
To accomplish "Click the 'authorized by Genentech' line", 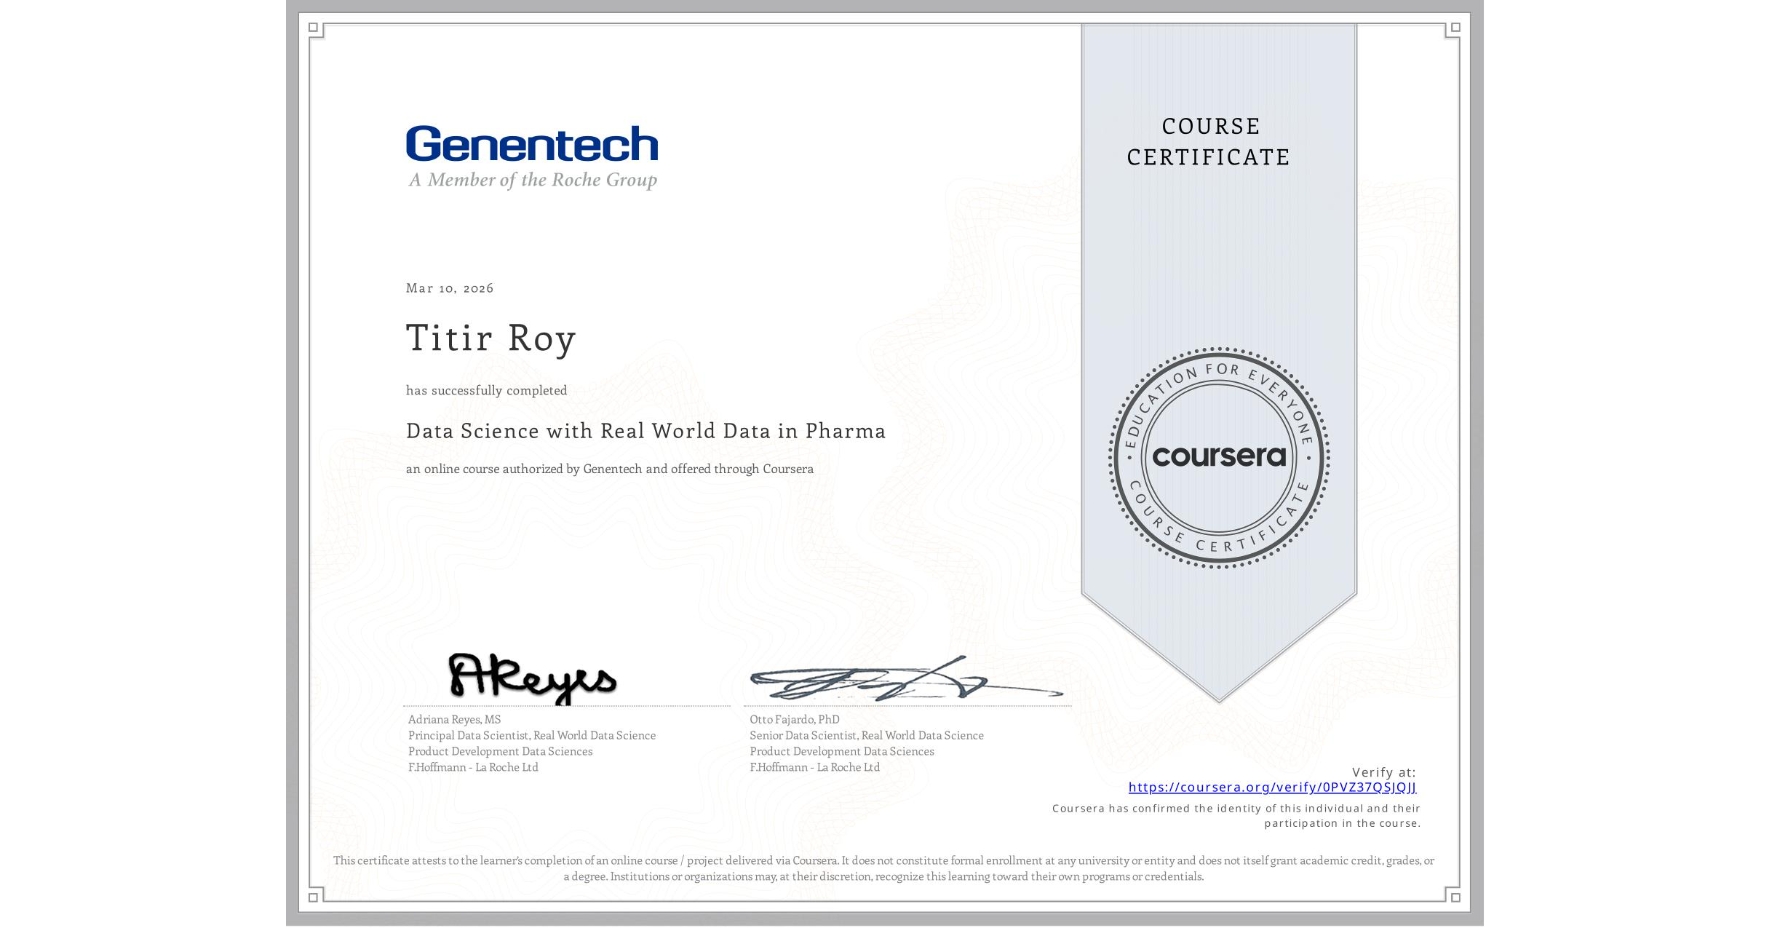I will 610,469.
